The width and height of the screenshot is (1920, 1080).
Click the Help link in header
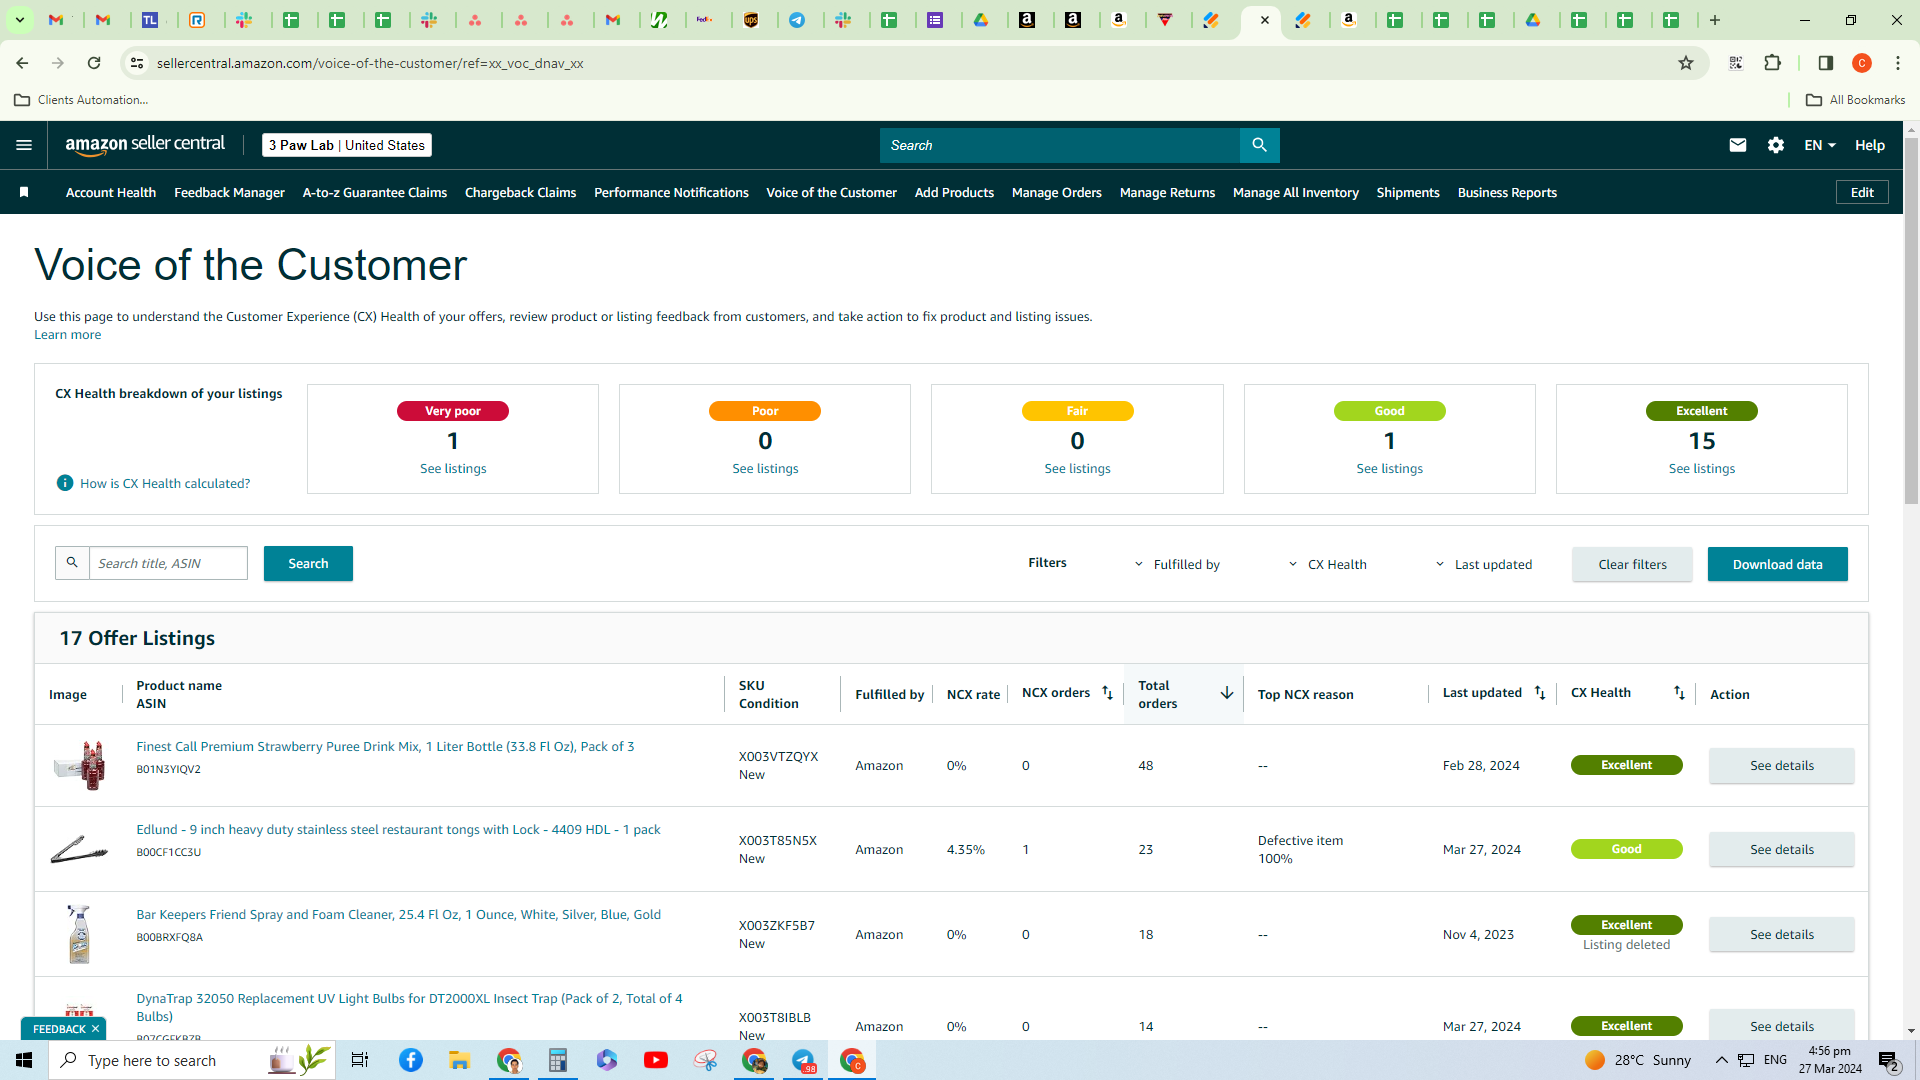click(x=1870, y=145)
